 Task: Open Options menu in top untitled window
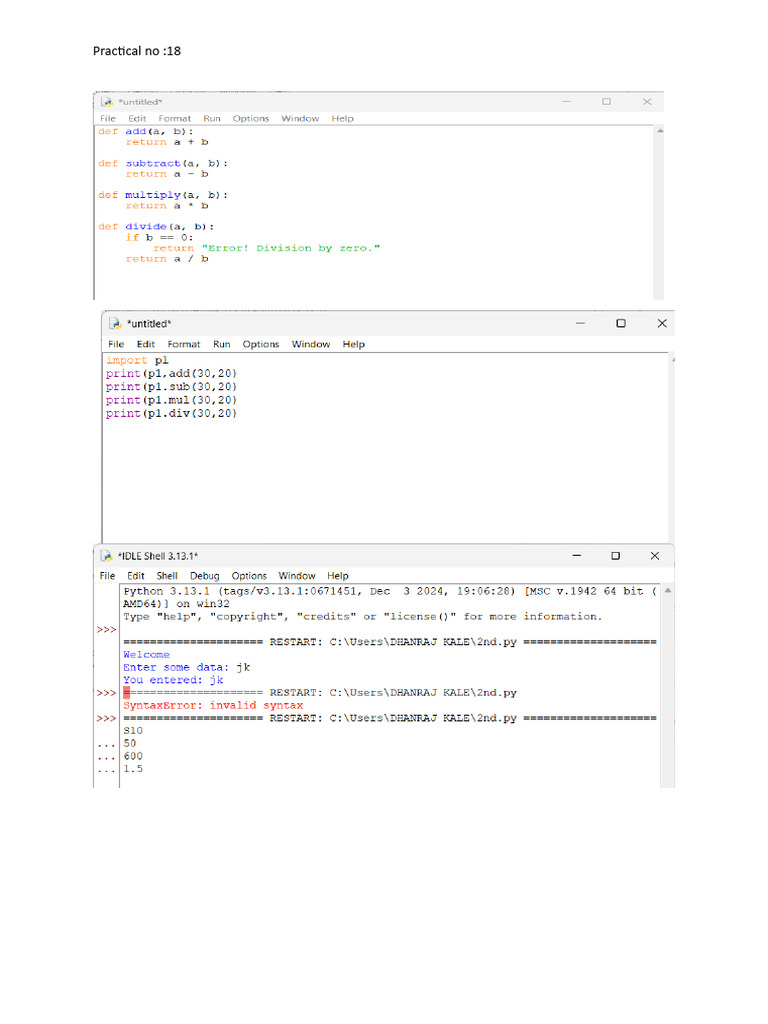pos(251,118)
